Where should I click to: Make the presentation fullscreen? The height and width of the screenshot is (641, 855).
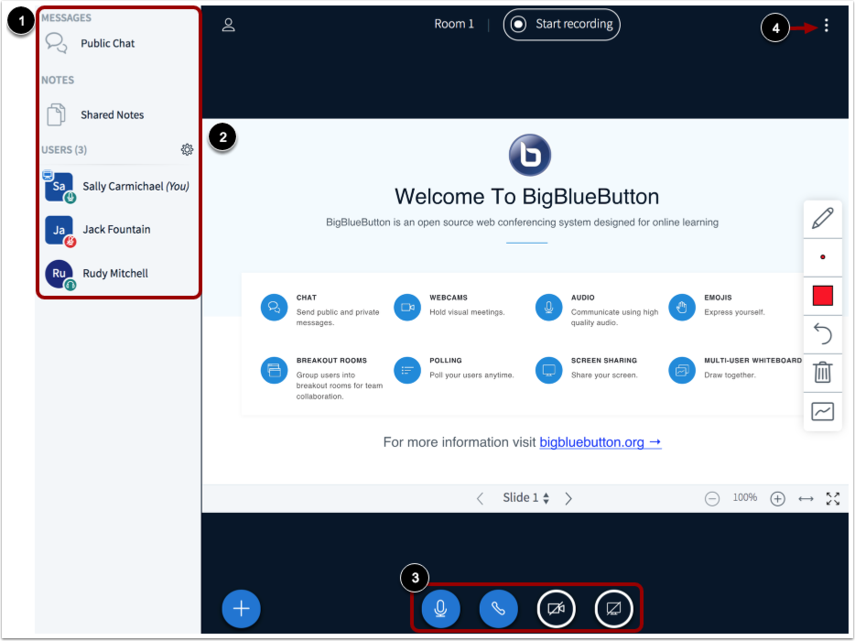[833, 498]
